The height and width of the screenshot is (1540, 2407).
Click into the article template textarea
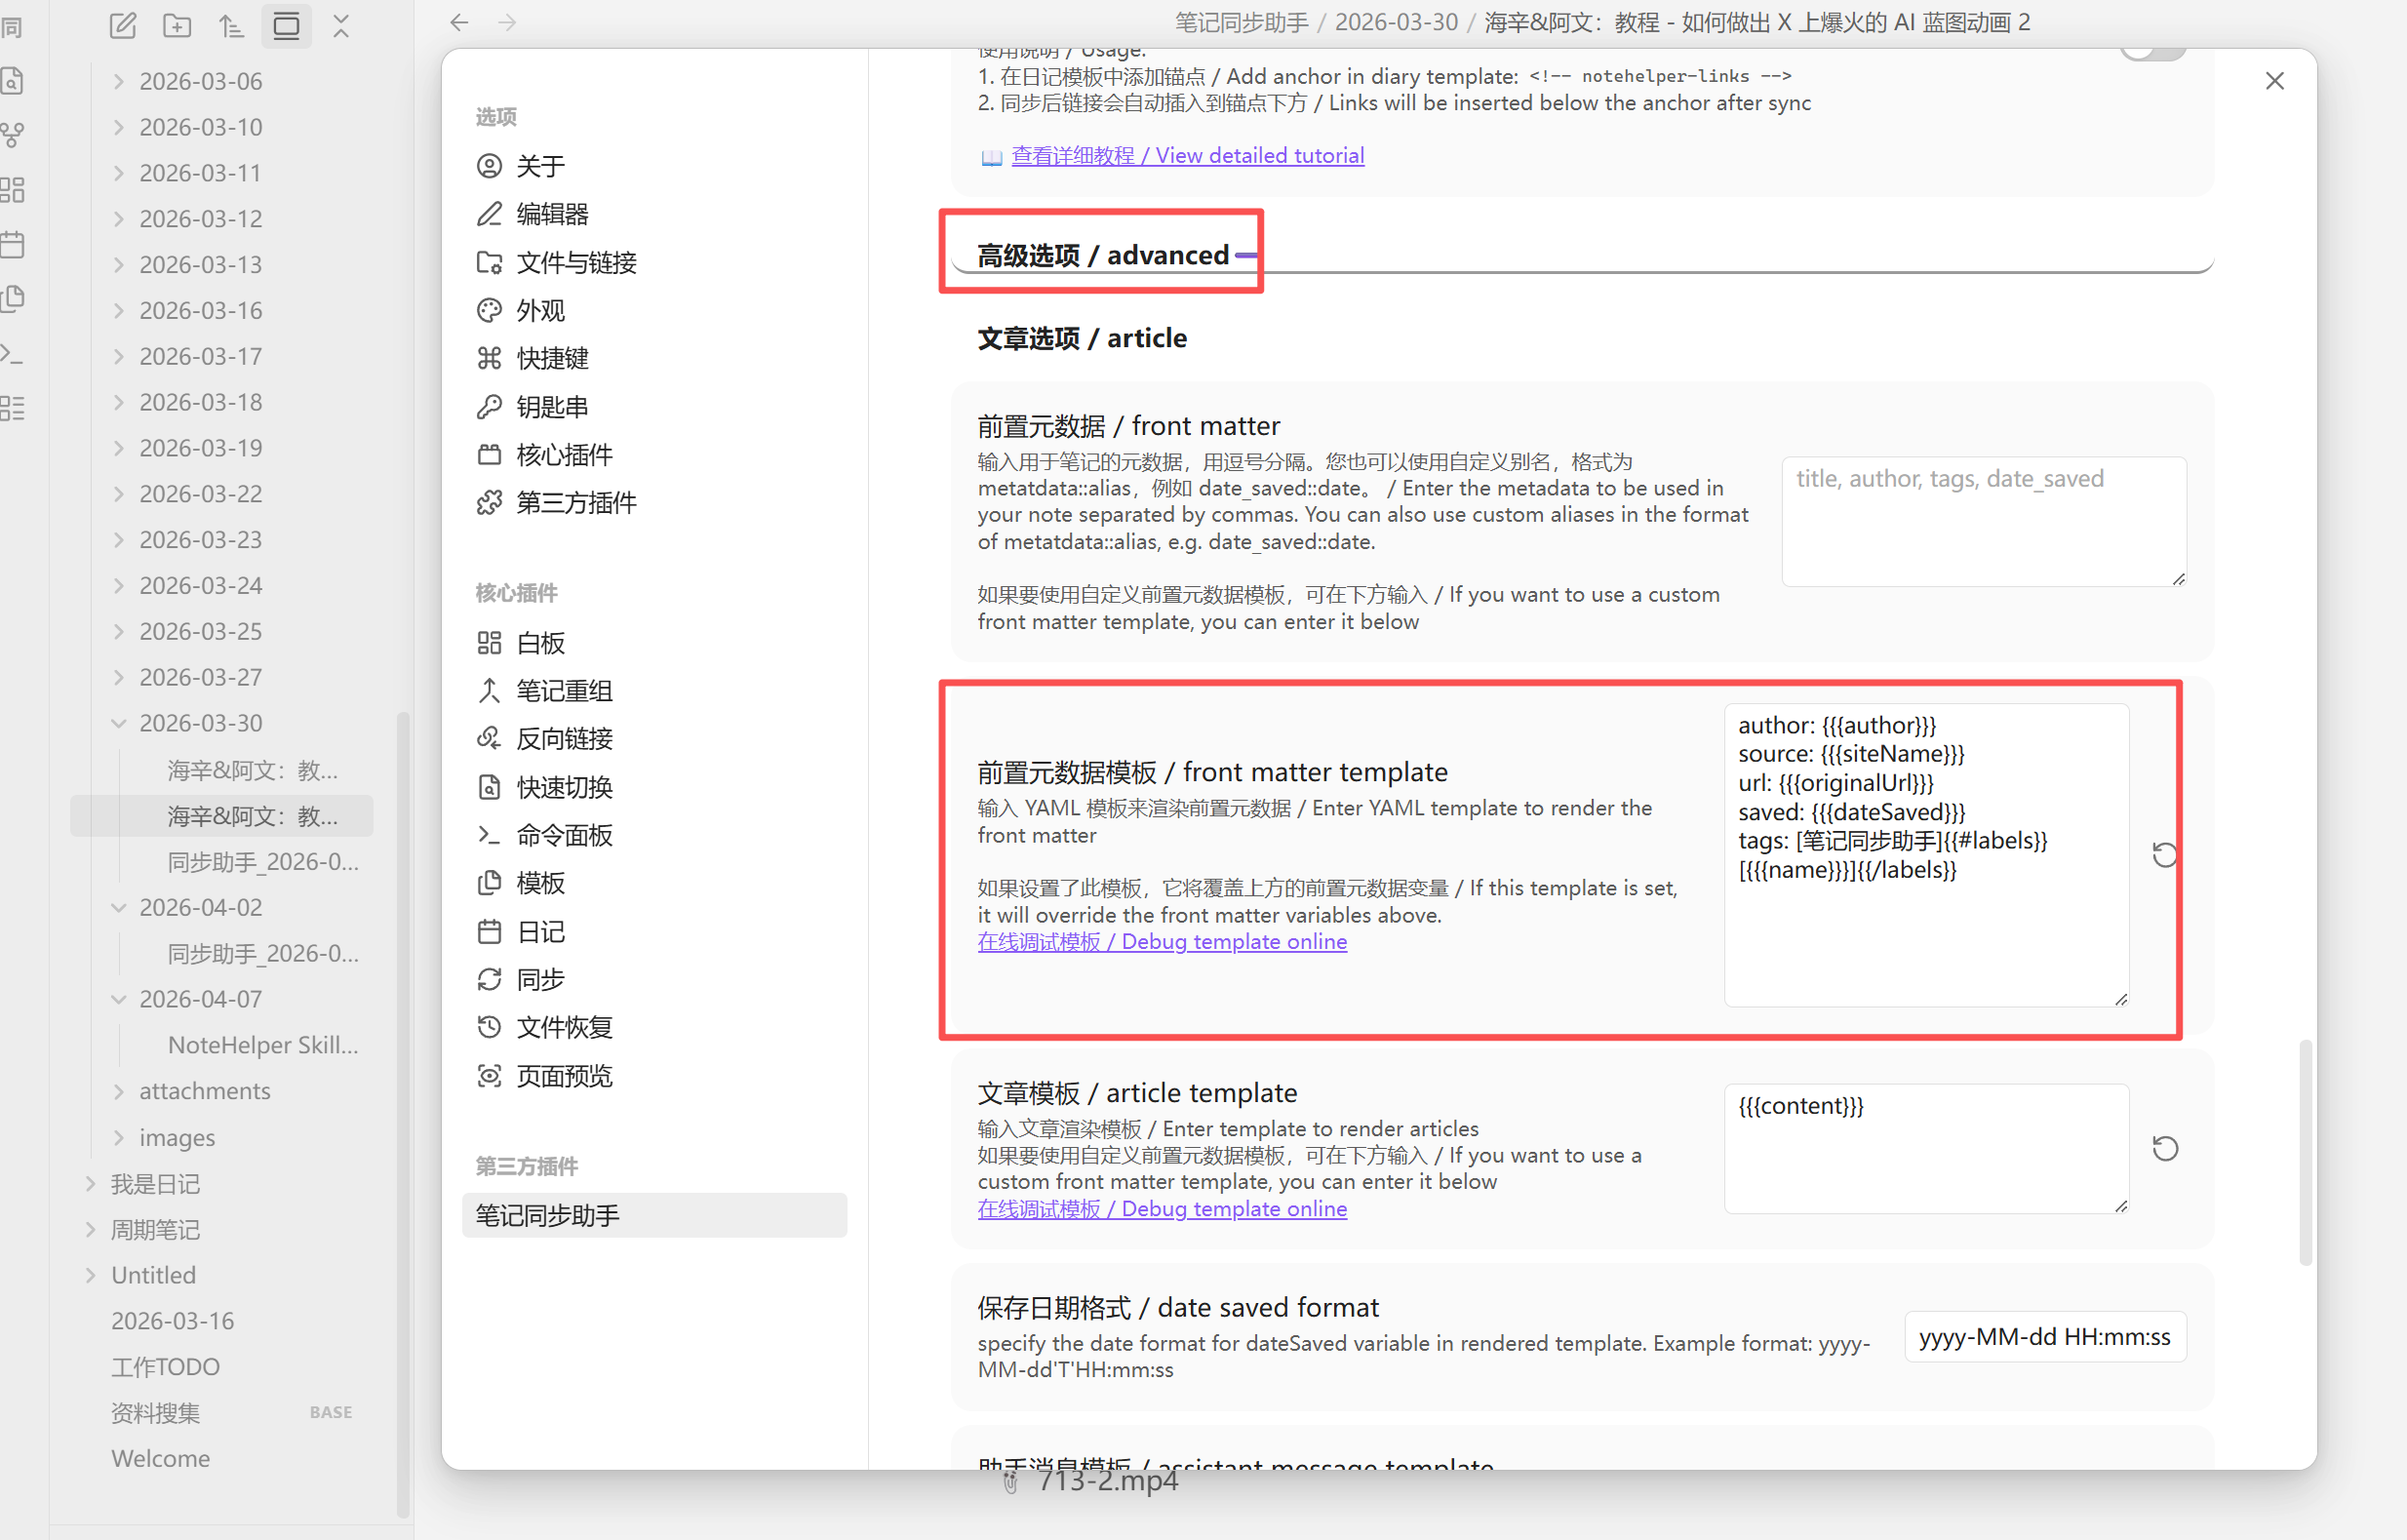1926,1148
